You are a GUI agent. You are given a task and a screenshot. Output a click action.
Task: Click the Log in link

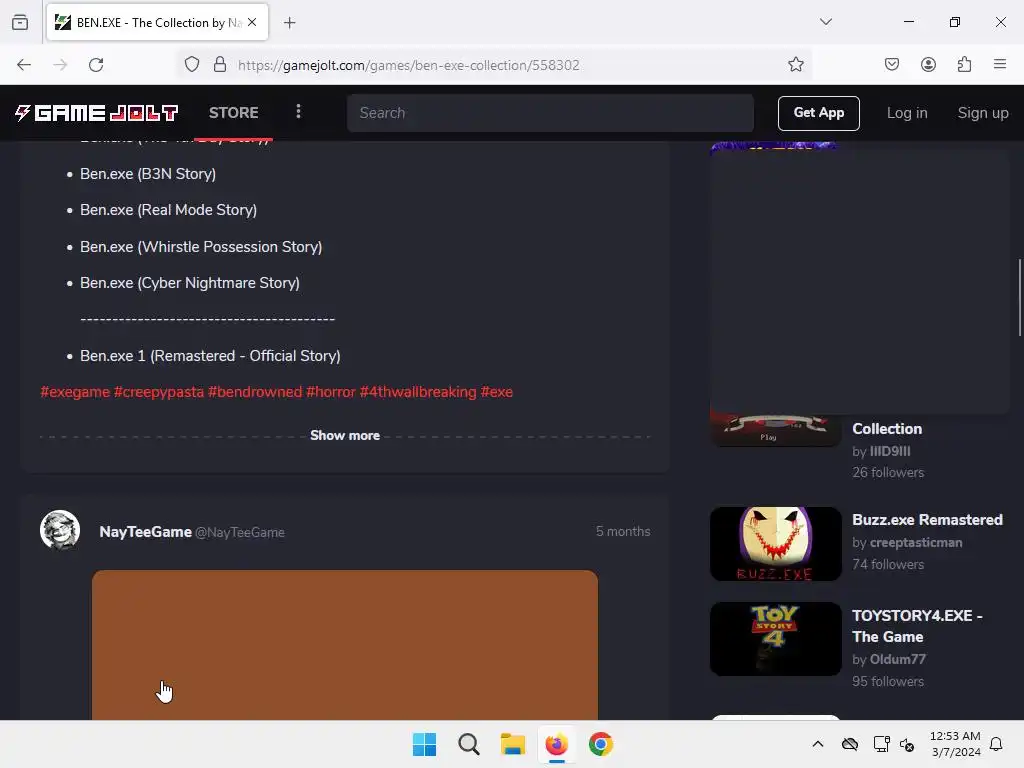click(907, 113)
